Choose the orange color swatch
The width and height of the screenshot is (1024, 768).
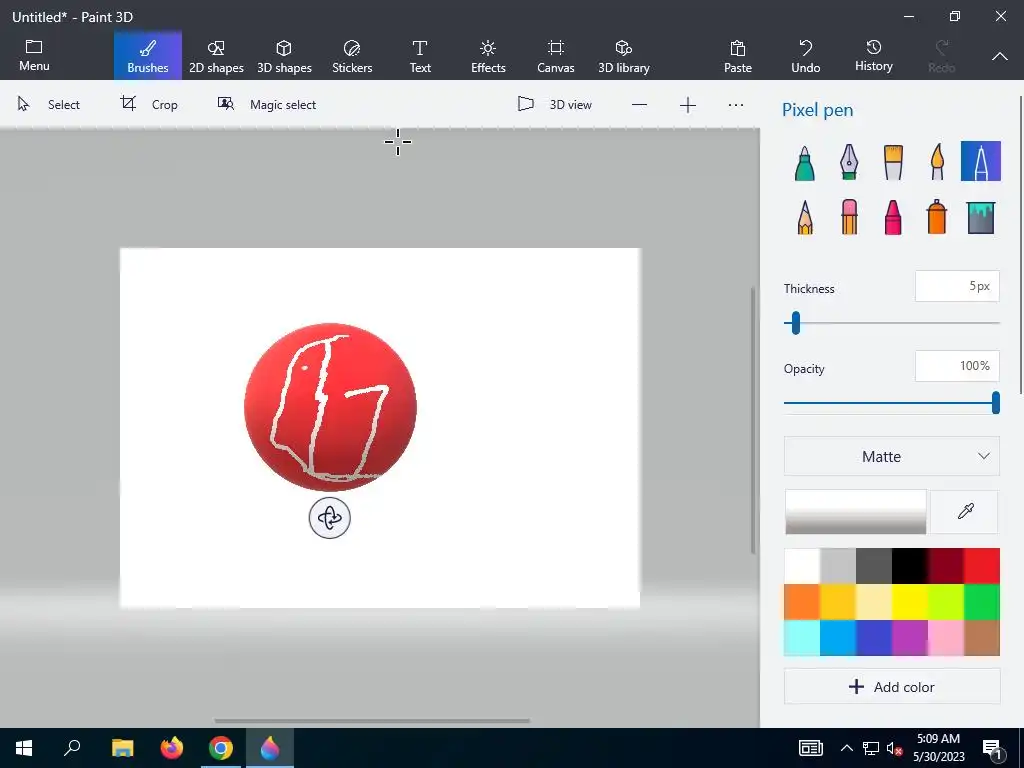click(x=802, y=601)
